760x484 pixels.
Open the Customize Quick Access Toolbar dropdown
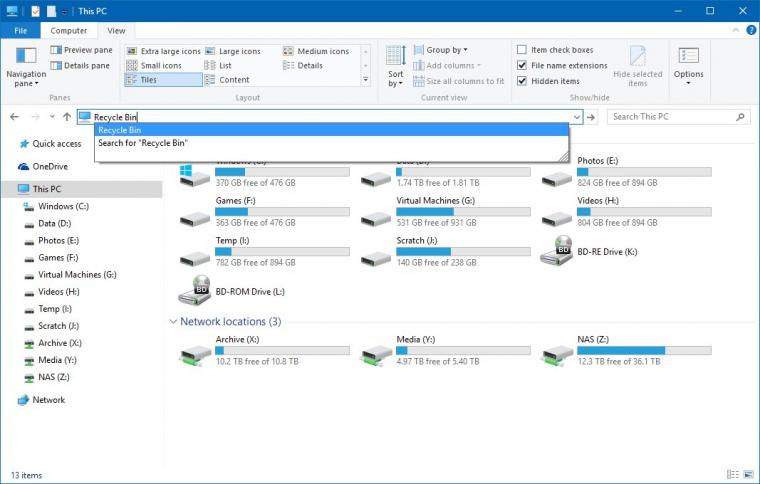tap(64, 11)
